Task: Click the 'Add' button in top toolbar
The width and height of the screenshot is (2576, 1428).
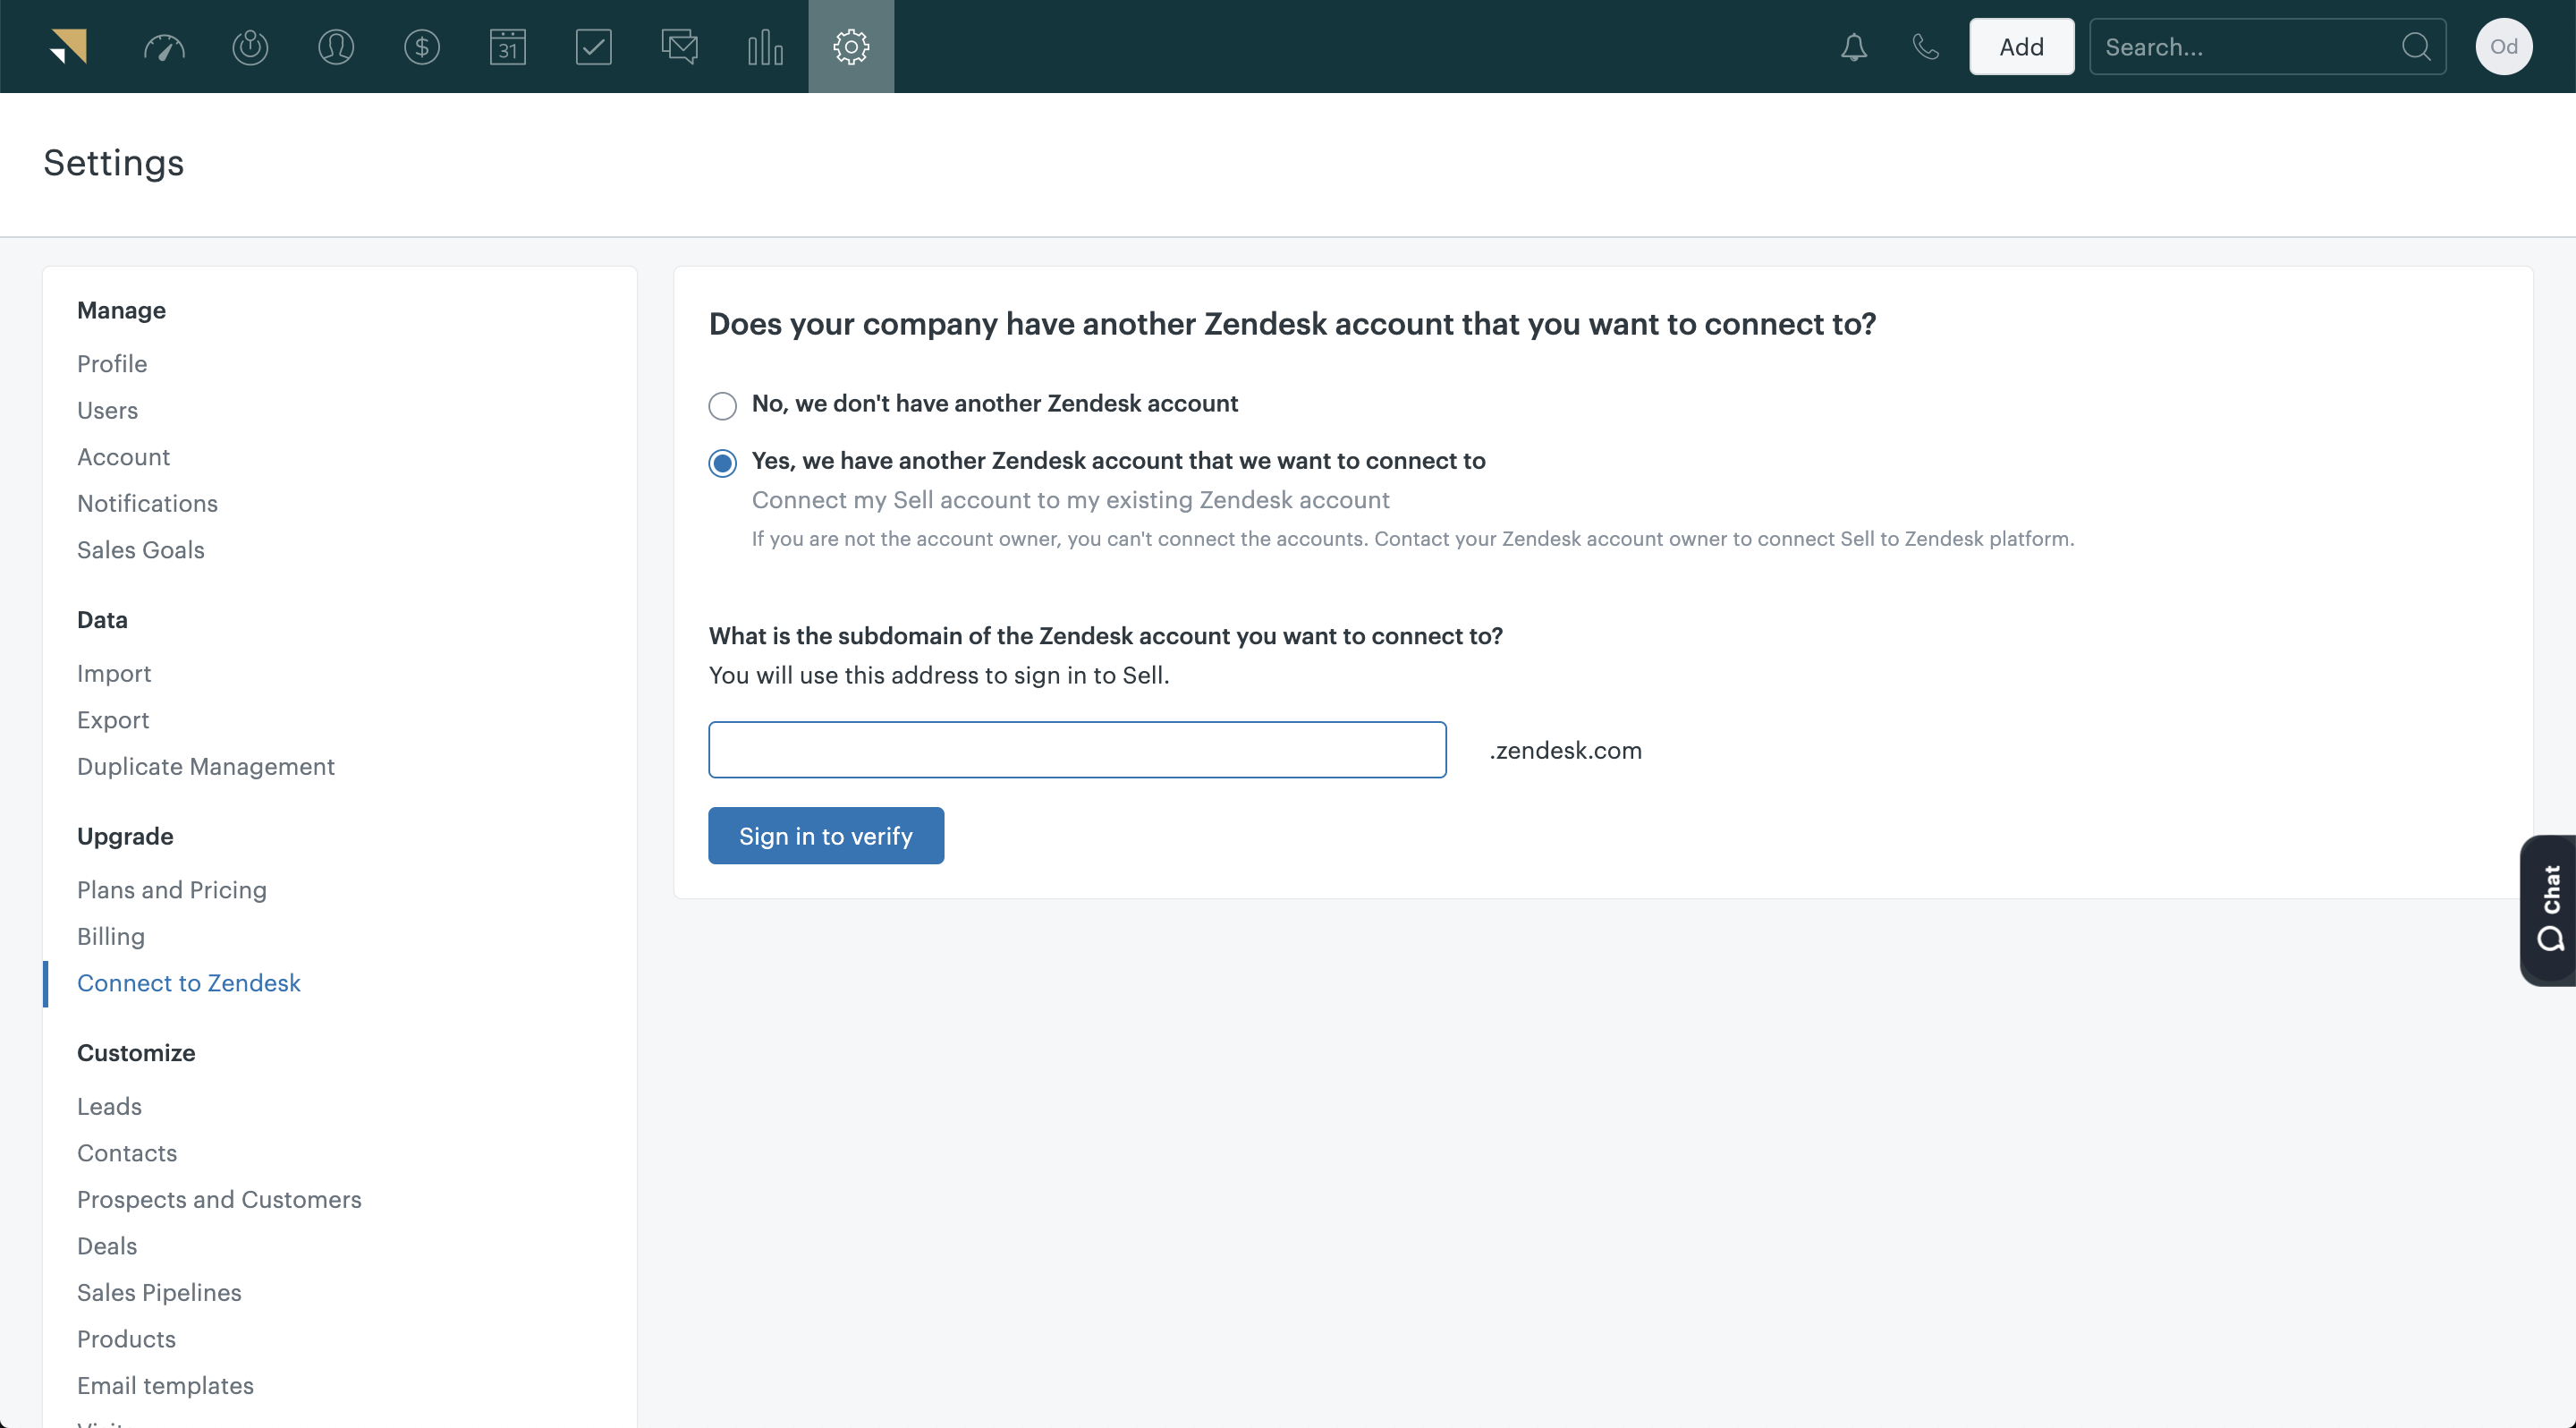Action: (x=2022, y=46)
